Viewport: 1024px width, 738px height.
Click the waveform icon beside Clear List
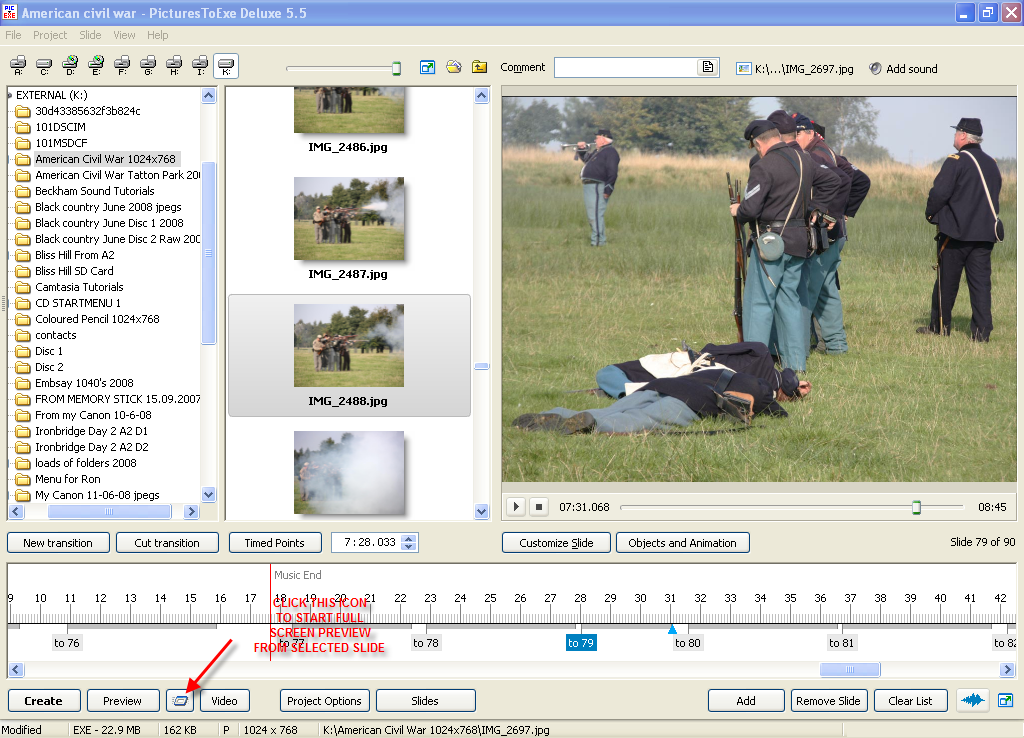[972, 701]
